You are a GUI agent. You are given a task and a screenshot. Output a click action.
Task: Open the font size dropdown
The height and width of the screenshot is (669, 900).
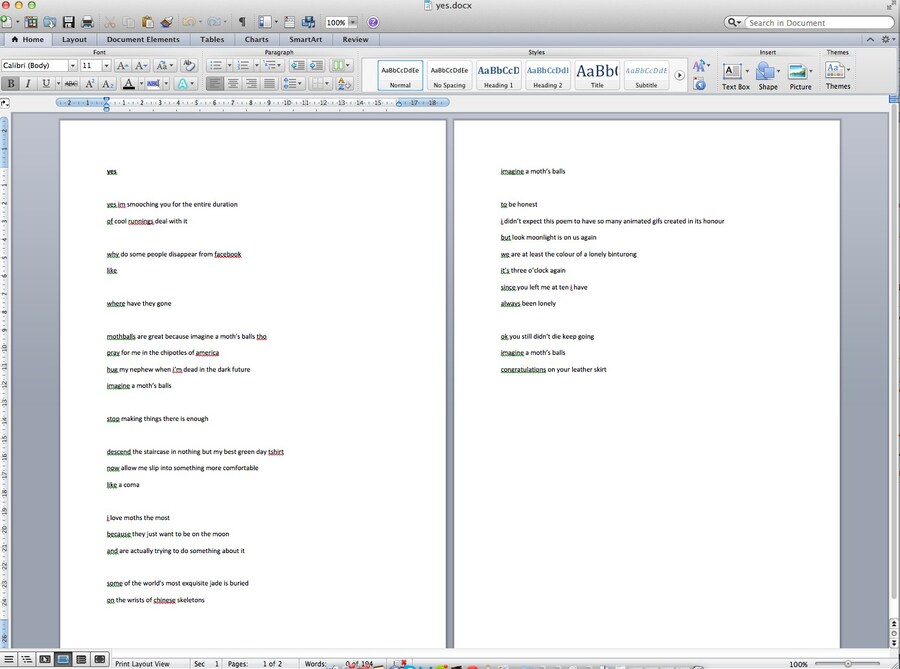click(x=104, y=65)
